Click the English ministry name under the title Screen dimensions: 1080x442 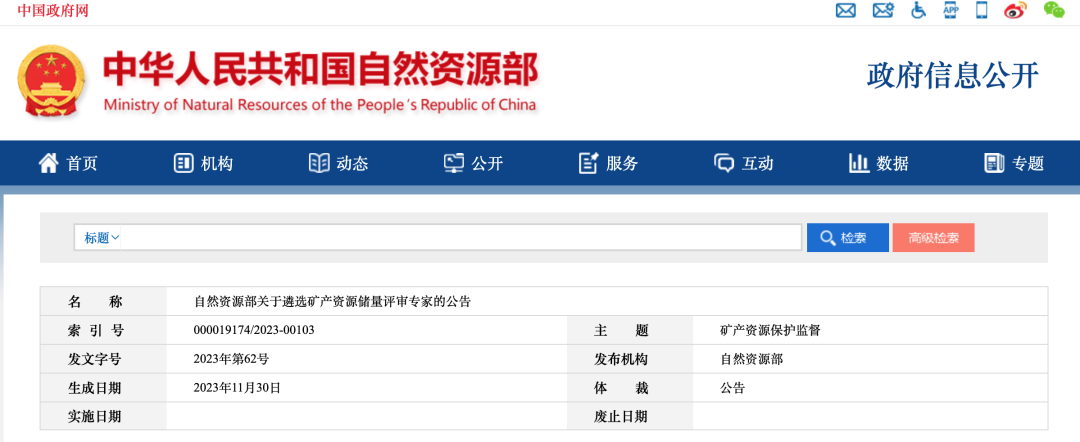(320, 105)
